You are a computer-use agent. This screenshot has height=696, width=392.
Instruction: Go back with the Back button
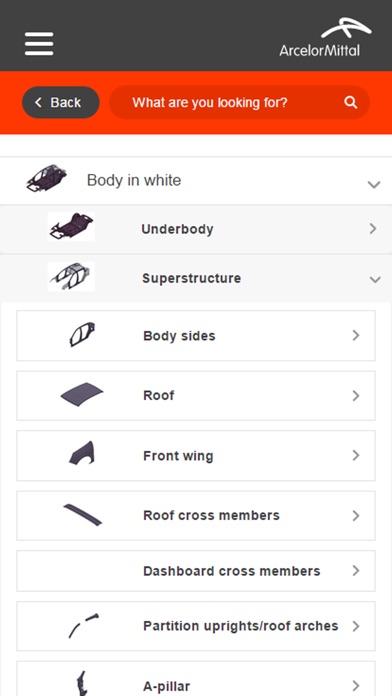coord(61,103)
